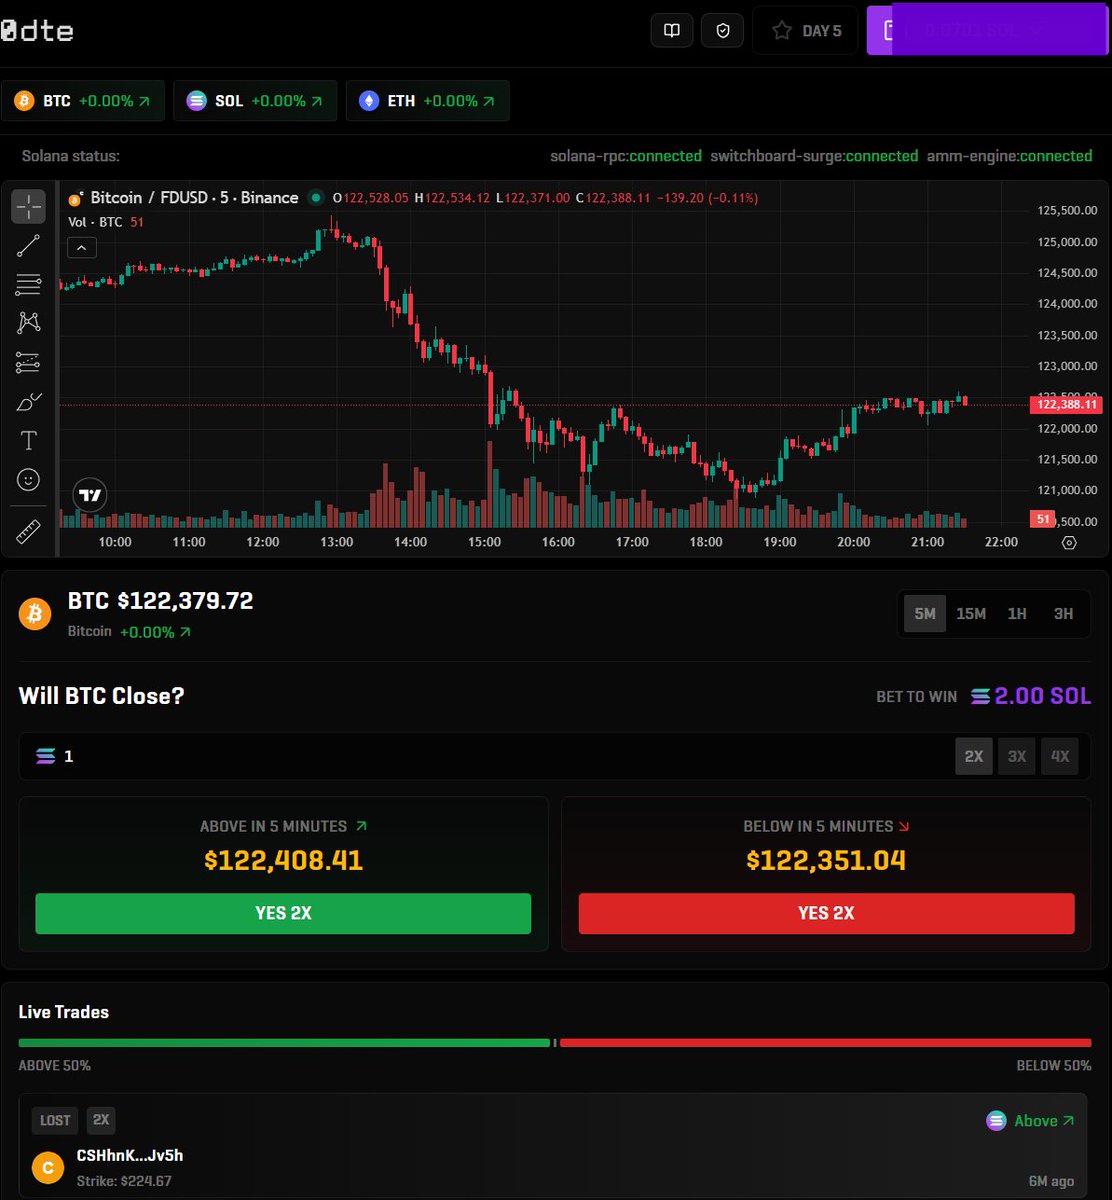
Task: Open the documentation book icon in header
Action: click(671, 30)
